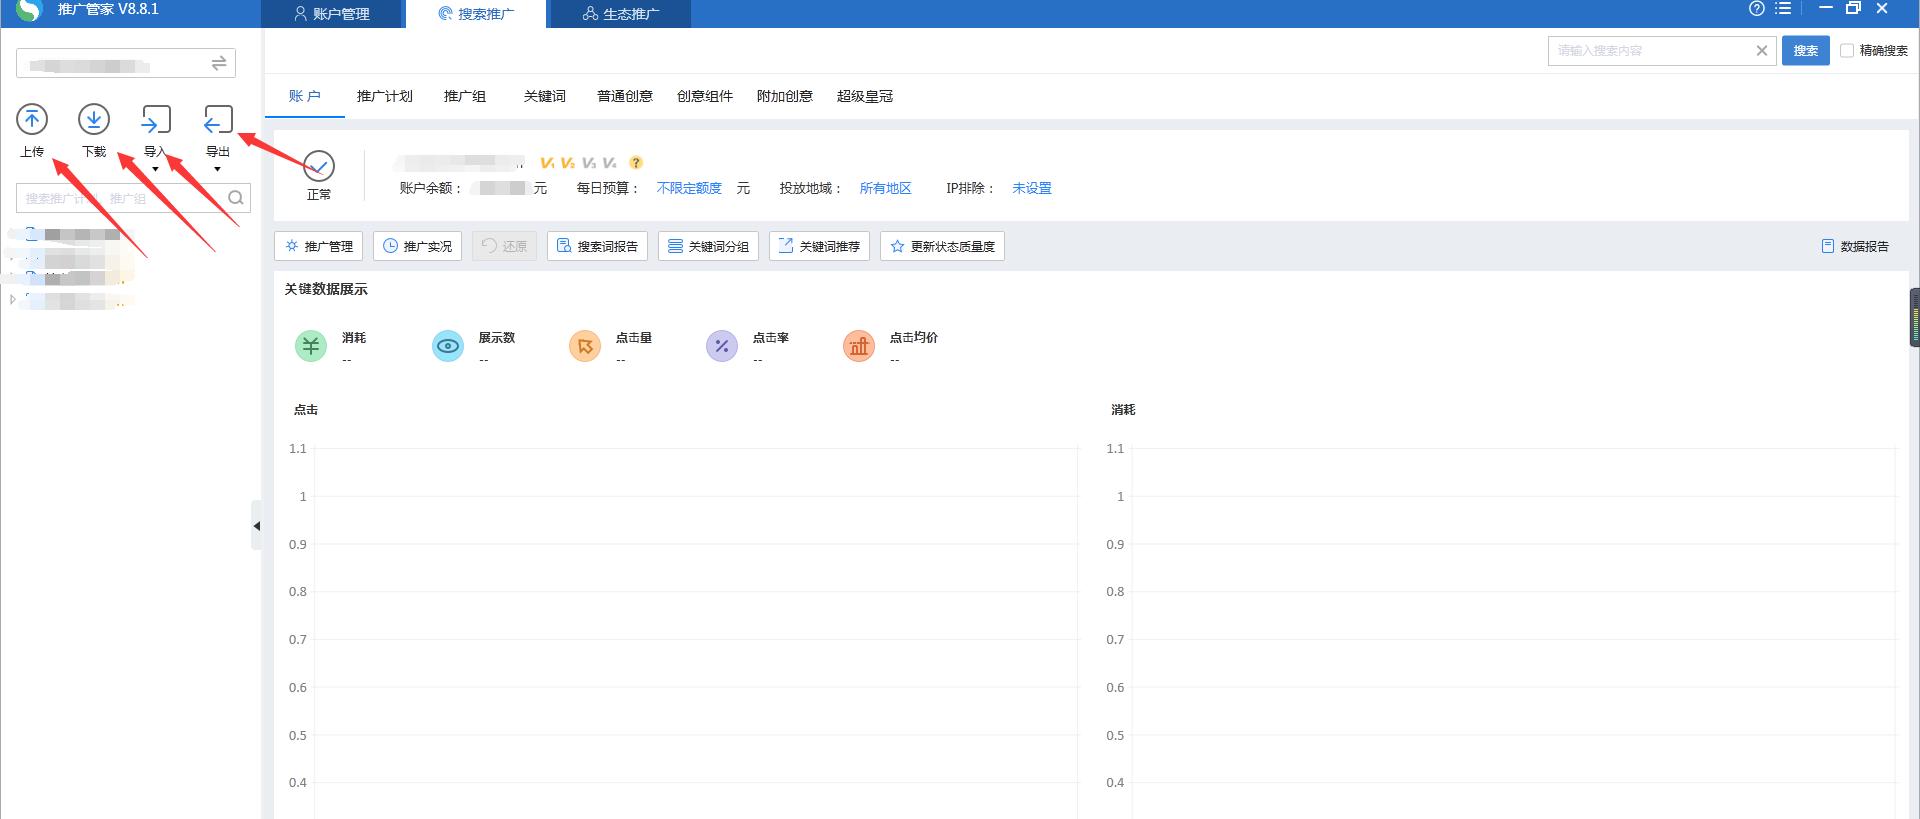
Task: Collapse the left sidebar panel arrow
Action: tap(257, 525)
